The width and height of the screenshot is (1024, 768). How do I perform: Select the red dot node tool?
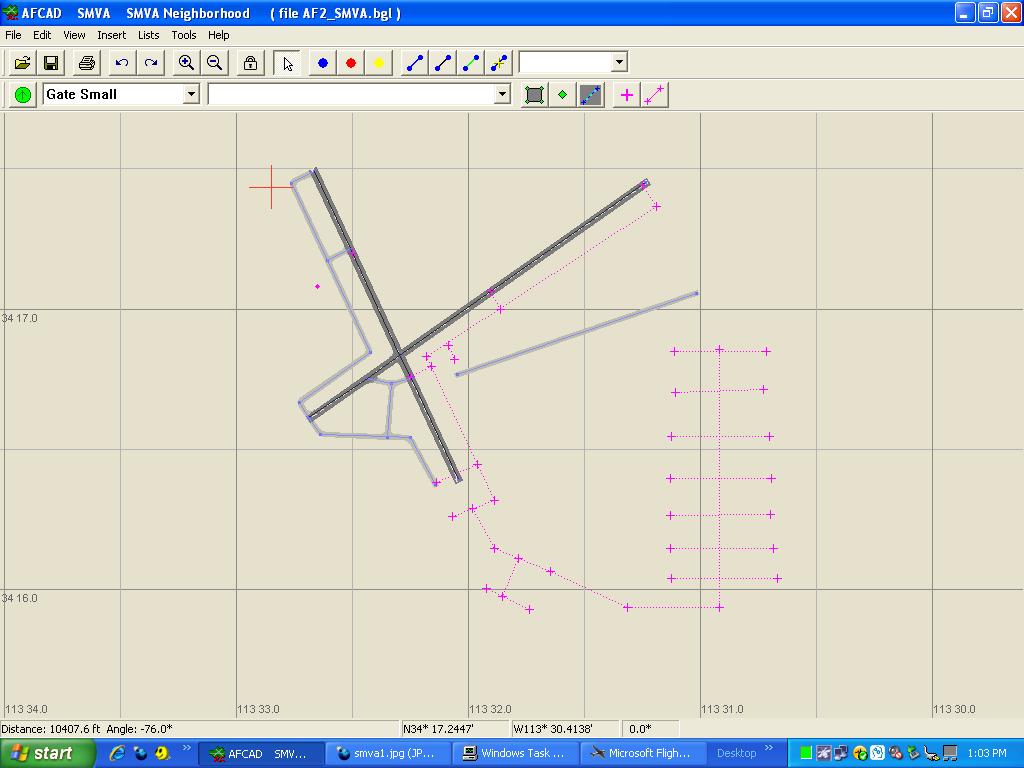[x=351, y=63]
